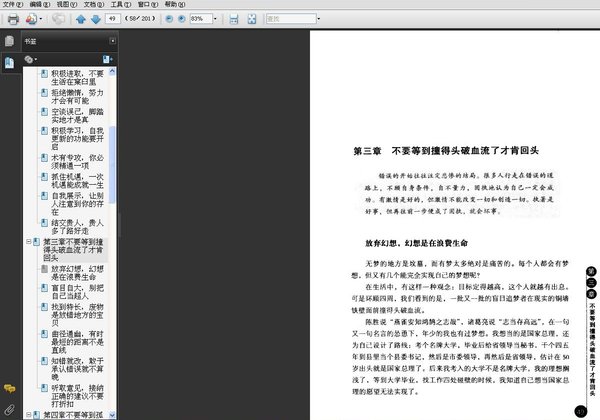Open bookmark 曲径通幽，有时最短的距离不是直线

tap(77, 342)
